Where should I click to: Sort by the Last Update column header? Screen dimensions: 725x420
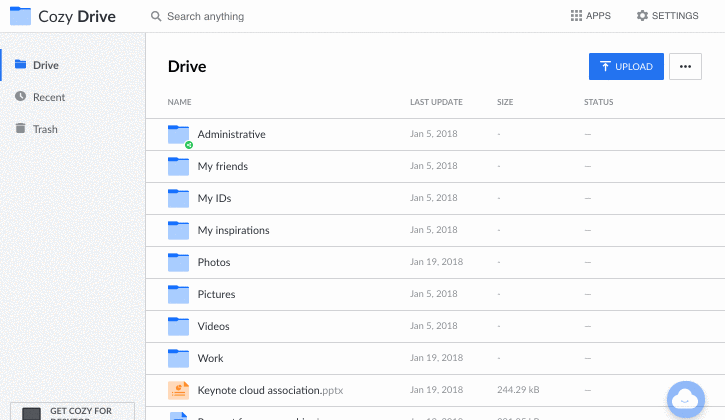(x=436, y=102)
